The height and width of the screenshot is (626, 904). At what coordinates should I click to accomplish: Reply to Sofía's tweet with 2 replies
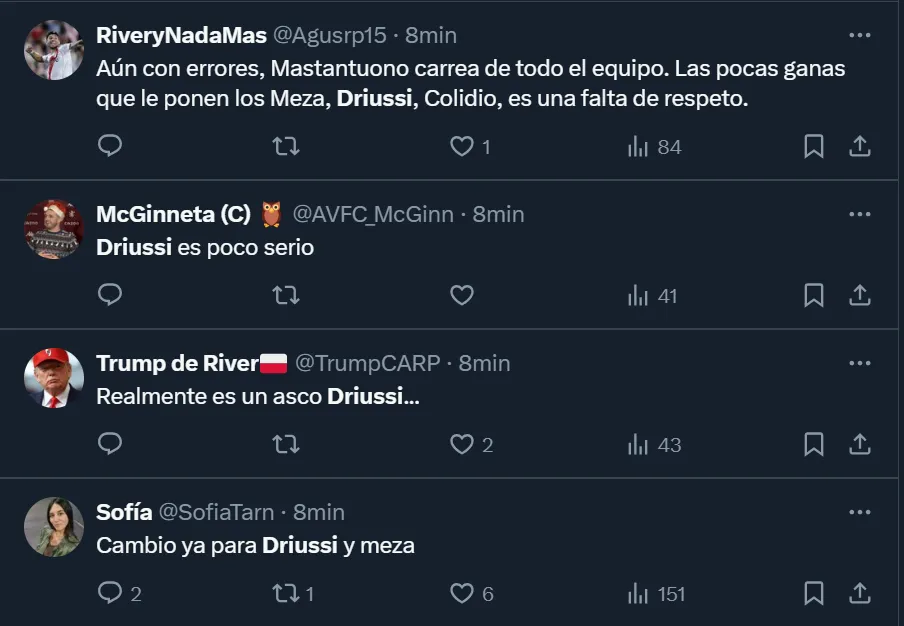[x=119, y=593]
